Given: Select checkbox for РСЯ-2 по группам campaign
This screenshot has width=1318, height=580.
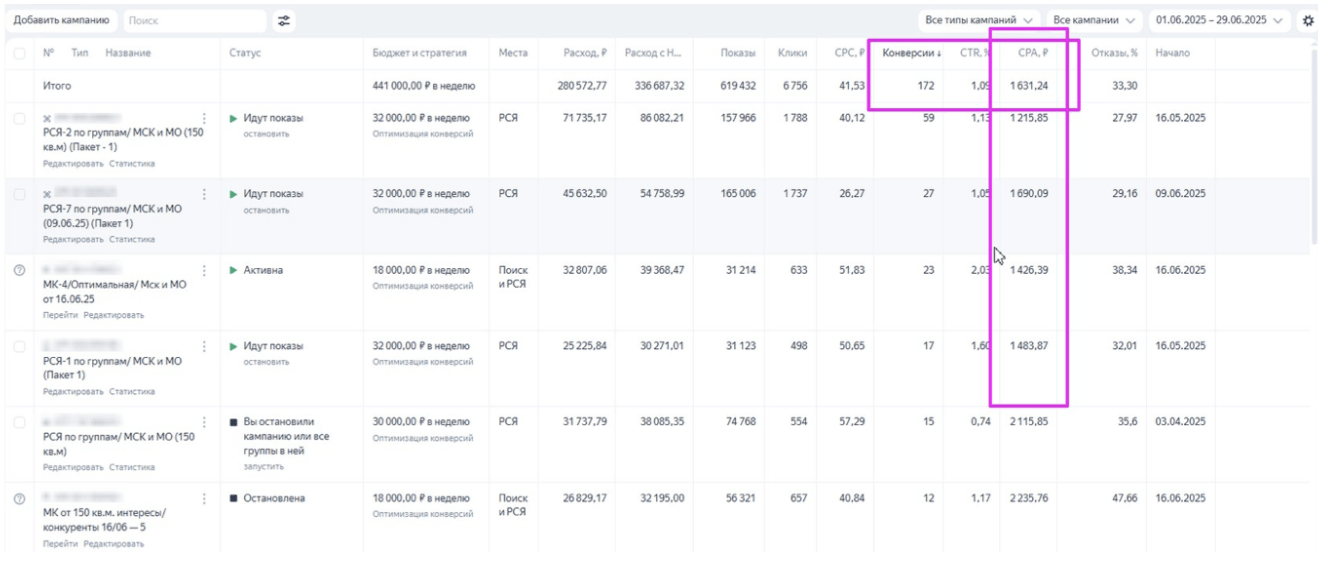Looking at the screenshot, I should tap(20, 118).
